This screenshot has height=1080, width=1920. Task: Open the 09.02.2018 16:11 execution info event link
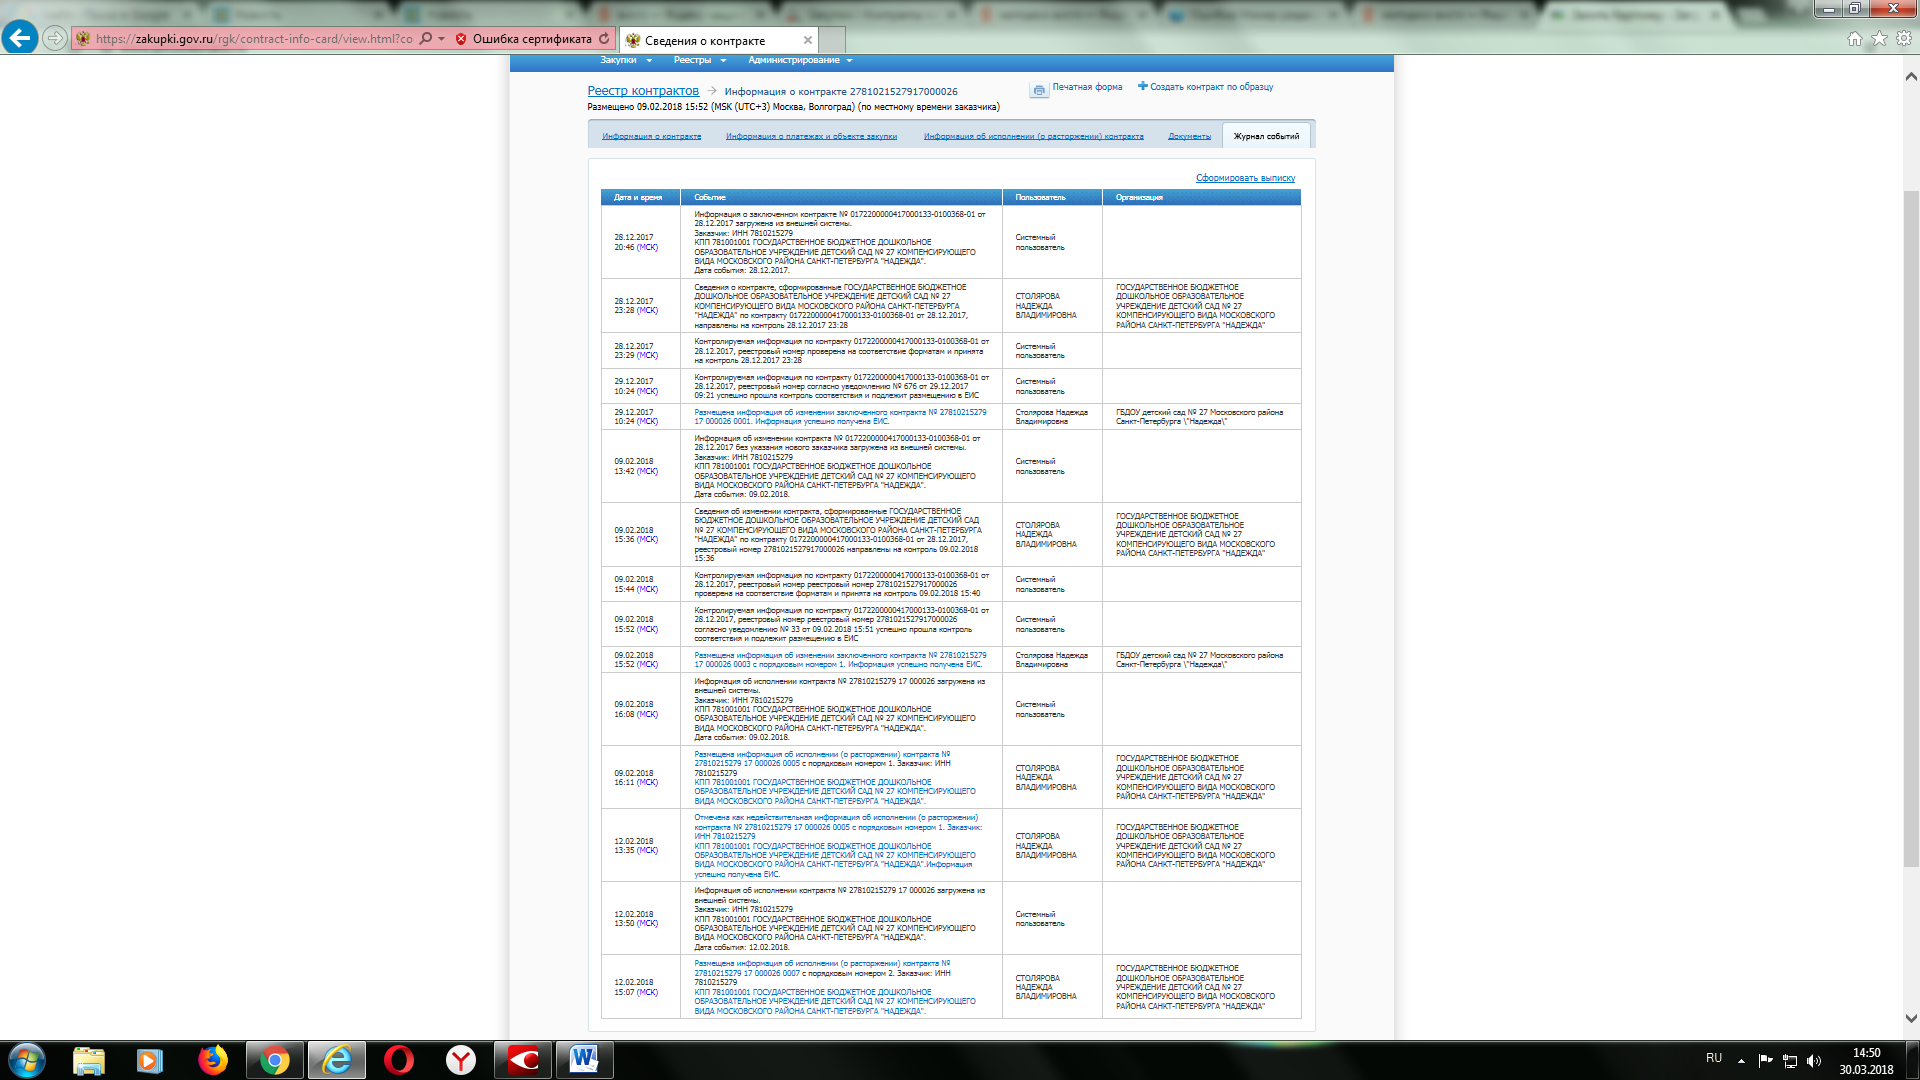pos(835,778)
